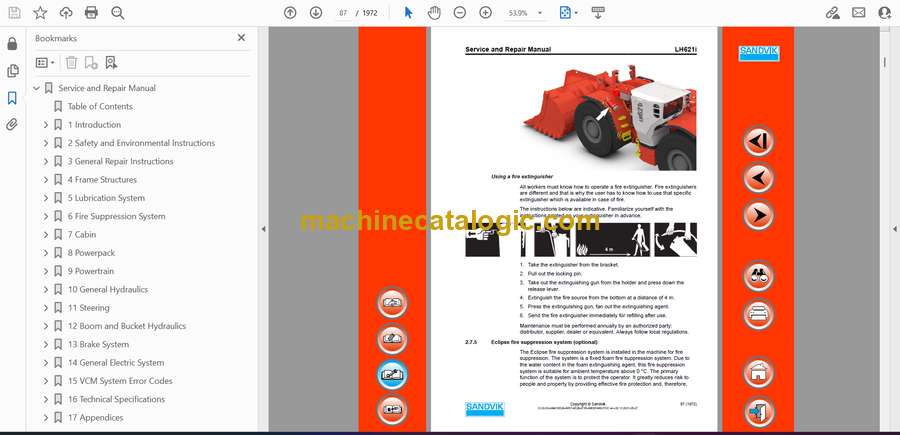Zoom in with plus button

click(x=486, y=13)
